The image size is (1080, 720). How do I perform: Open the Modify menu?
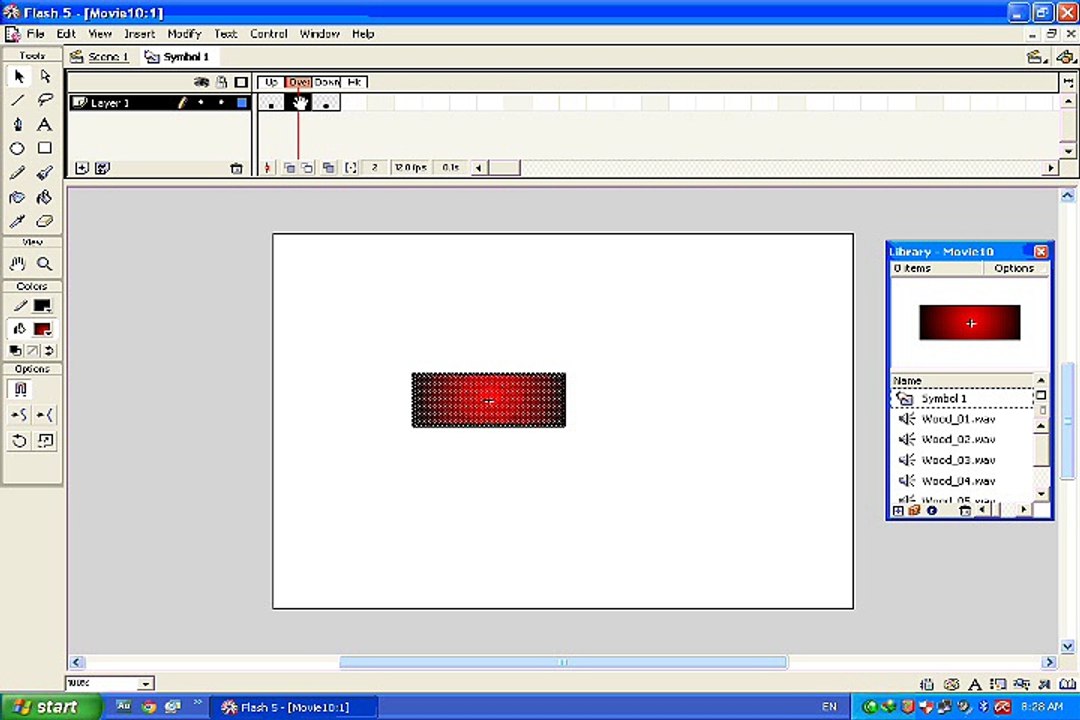[184, 34]
